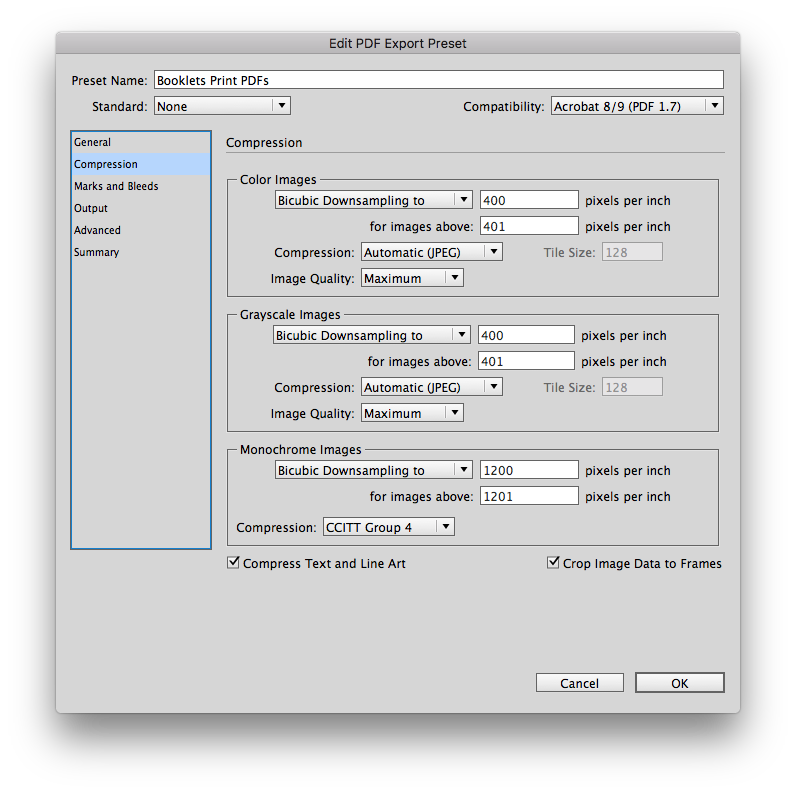The height and width of the screenshot is (793, 796).
Task: Click the Cancel button
Action: click(x=580, y=683)
